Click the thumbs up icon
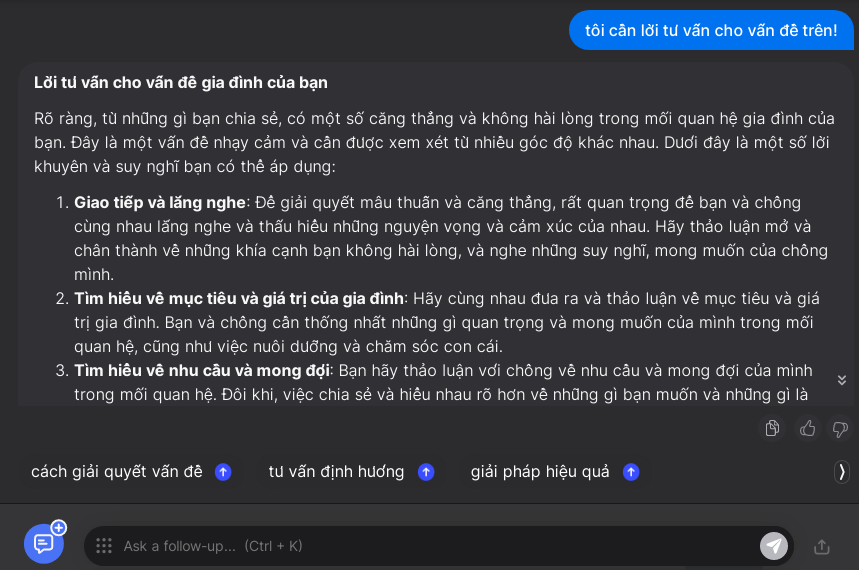This screenshot has height=570, width=859. (807, 428)
